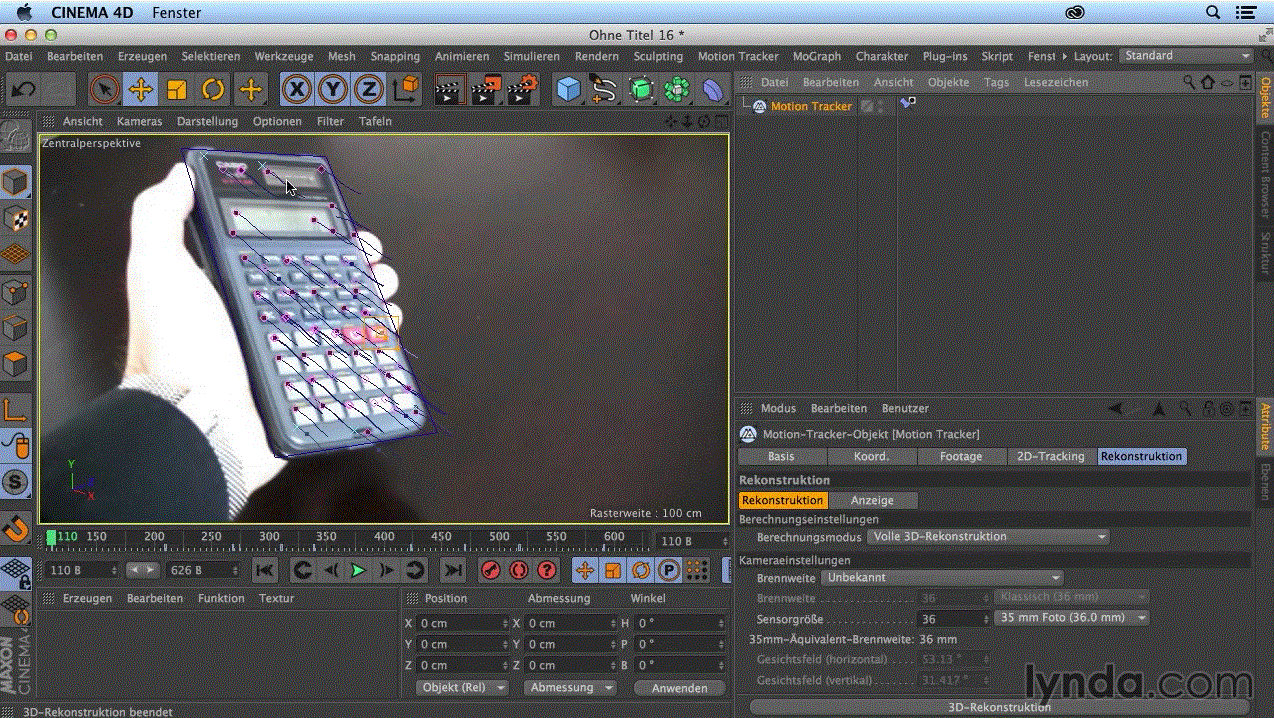Image resolution: width=1274 pixels, height=718 pixels.
Task: Switch to the 2D-Tracking tab
Action: [1049, 456]
